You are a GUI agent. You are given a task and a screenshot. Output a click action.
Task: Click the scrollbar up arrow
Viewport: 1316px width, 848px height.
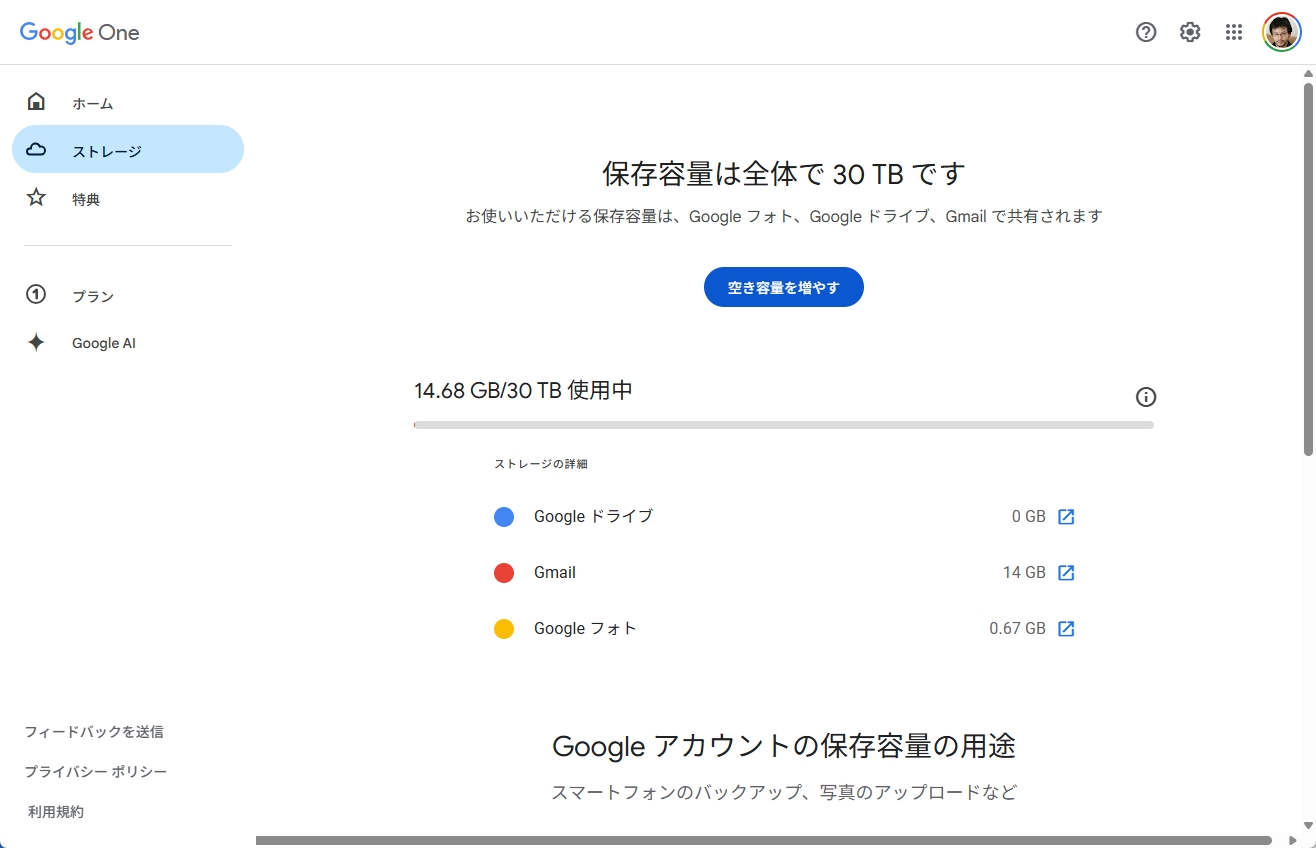(1308, 73)
